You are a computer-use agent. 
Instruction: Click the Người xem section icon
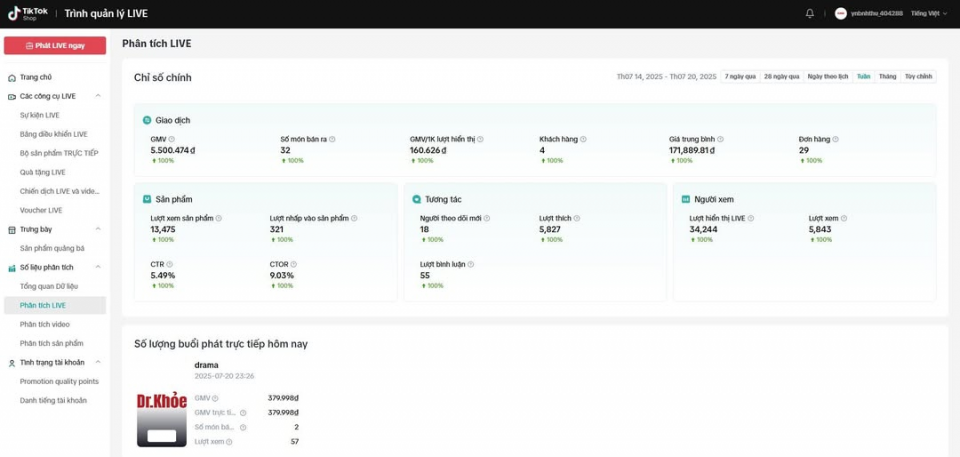click(x=685, y=199)
